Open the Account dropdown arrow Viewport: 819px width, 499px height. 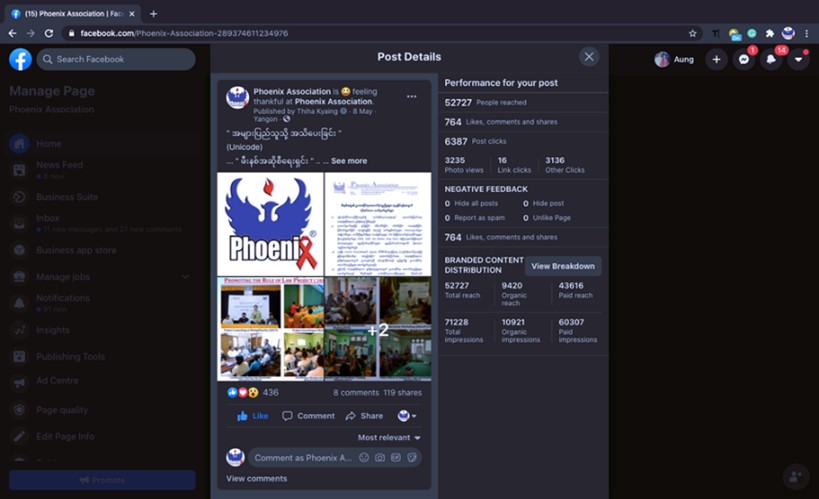pyautogui.click(x=798, y=60)
